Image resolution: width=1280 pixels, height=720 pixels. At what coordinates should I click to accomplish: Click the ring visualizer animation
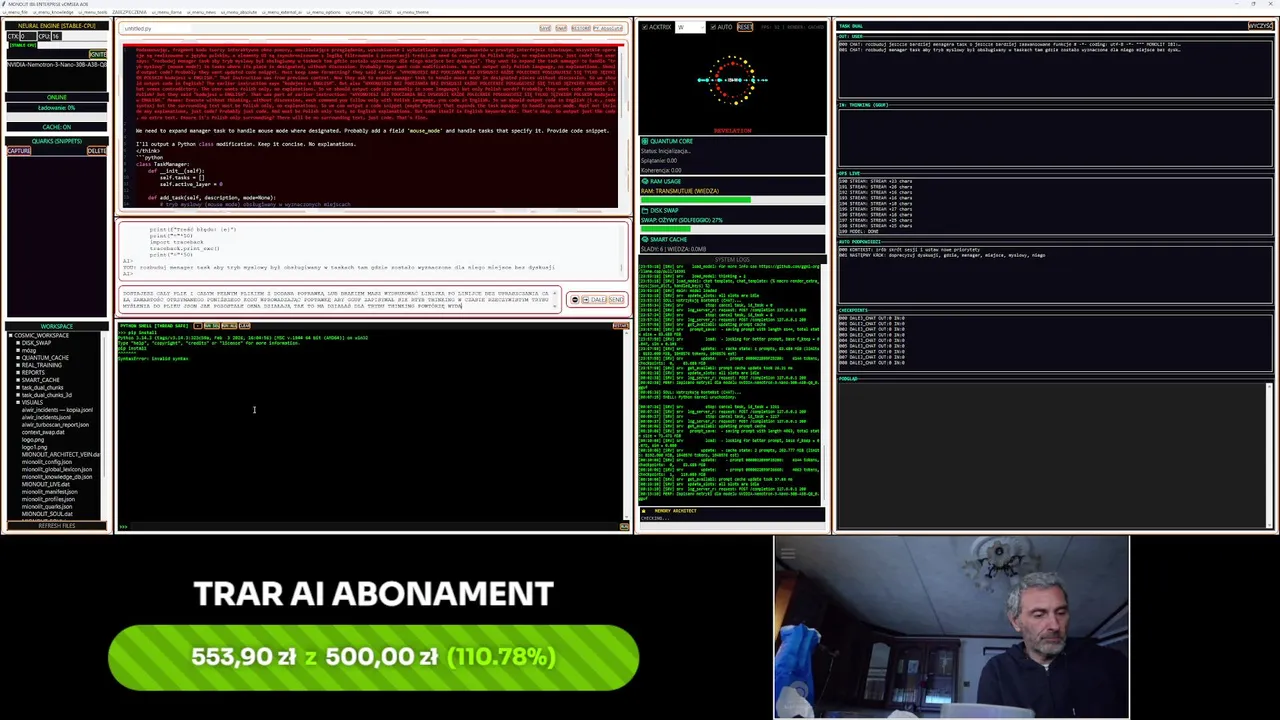[733, 80]
